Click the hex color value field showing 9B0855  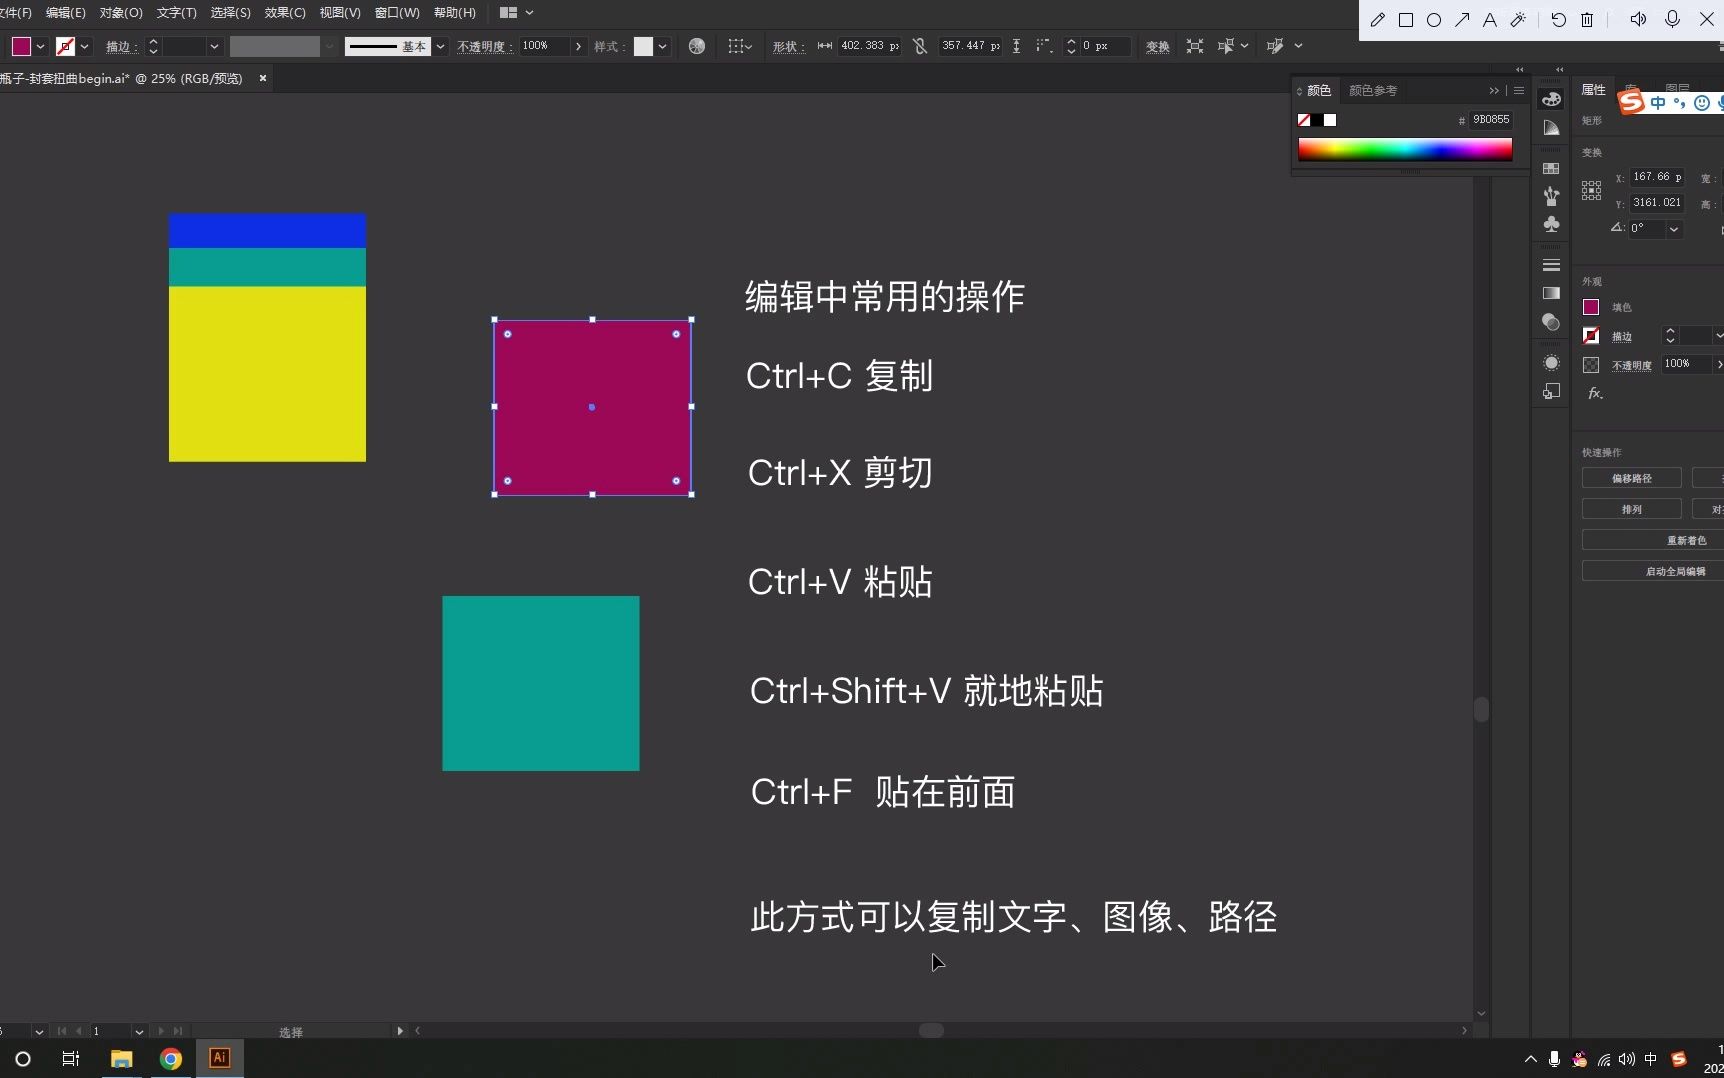coord(1491,119)
